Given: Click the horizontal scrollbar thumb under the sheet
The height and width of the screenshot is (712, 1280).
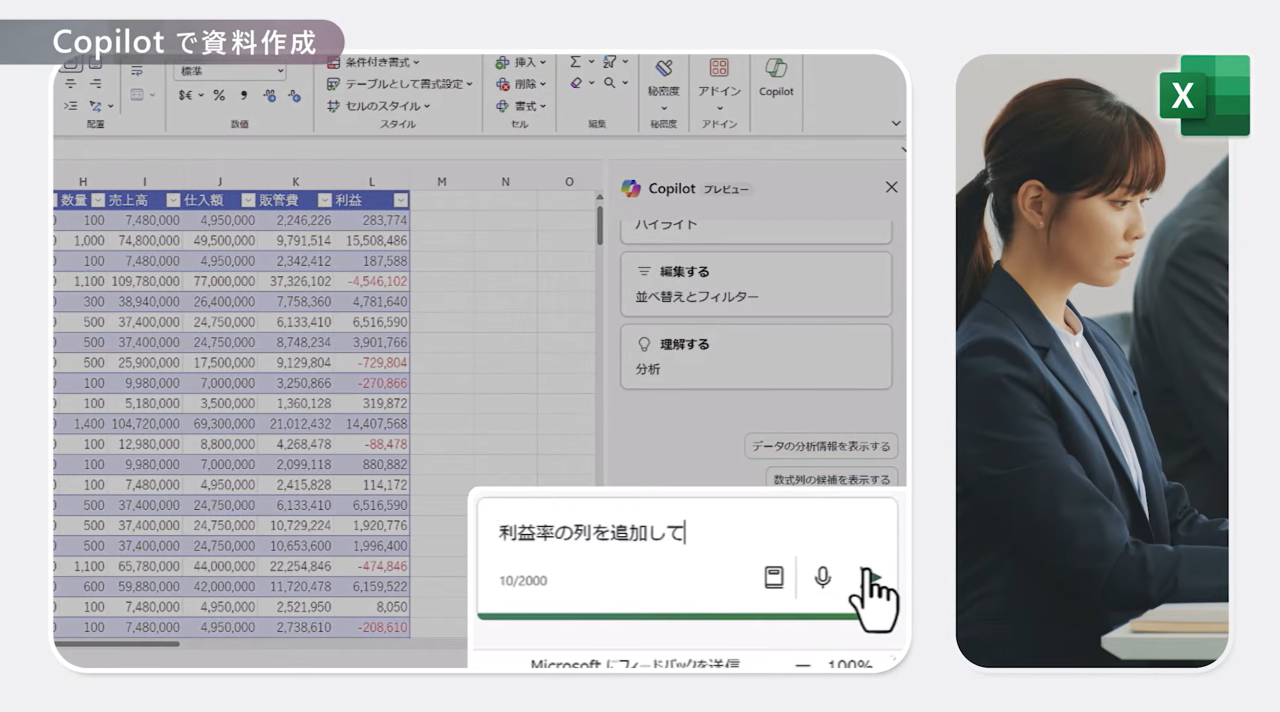Looking at the screenshot, I should (x=116, y=644).
